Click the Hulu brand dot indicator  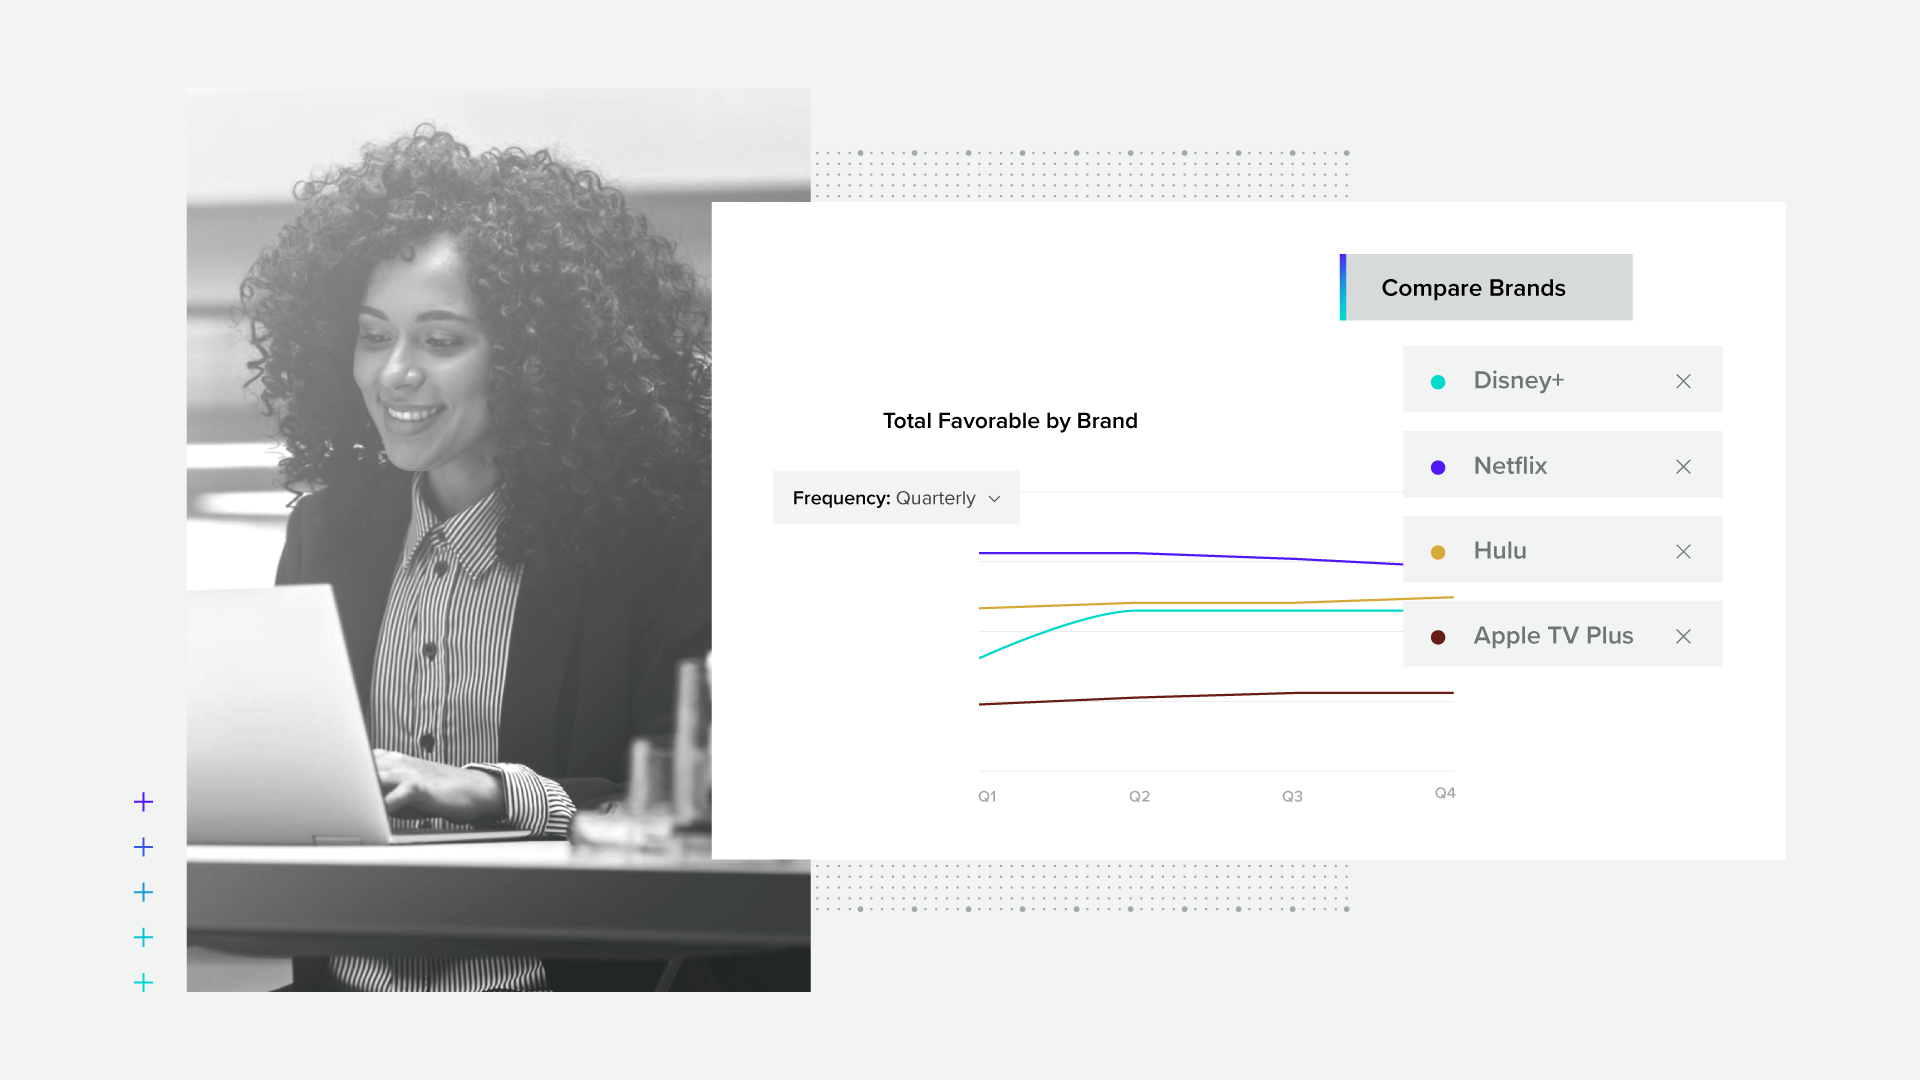click(x=1441, y=551)
